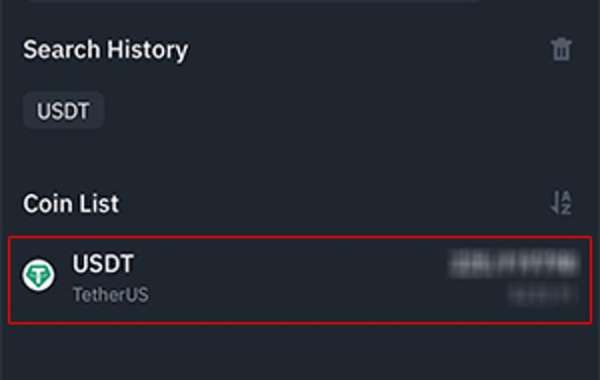Click the empty area below the USDT row
This screenshot has width=600, height=380.
click(300, 352)
